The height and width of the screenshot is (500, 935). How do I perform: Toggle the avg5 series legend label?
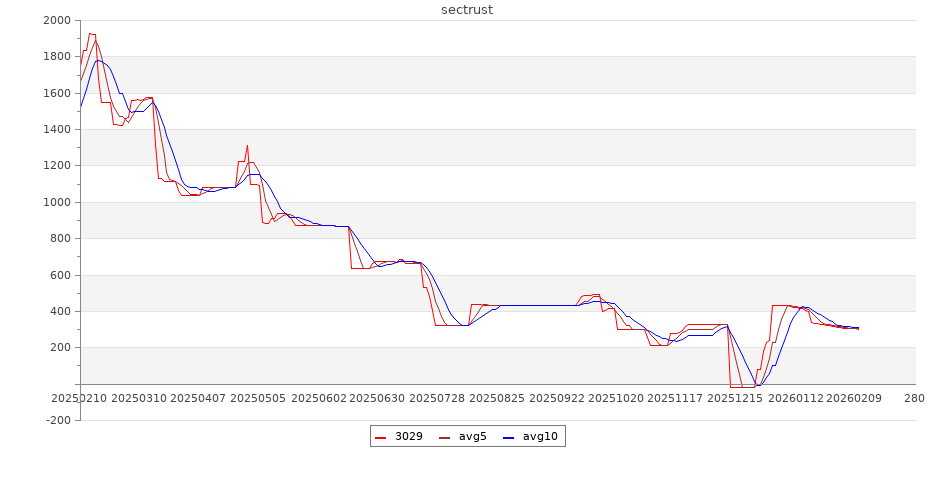click(x=473, y=437)
